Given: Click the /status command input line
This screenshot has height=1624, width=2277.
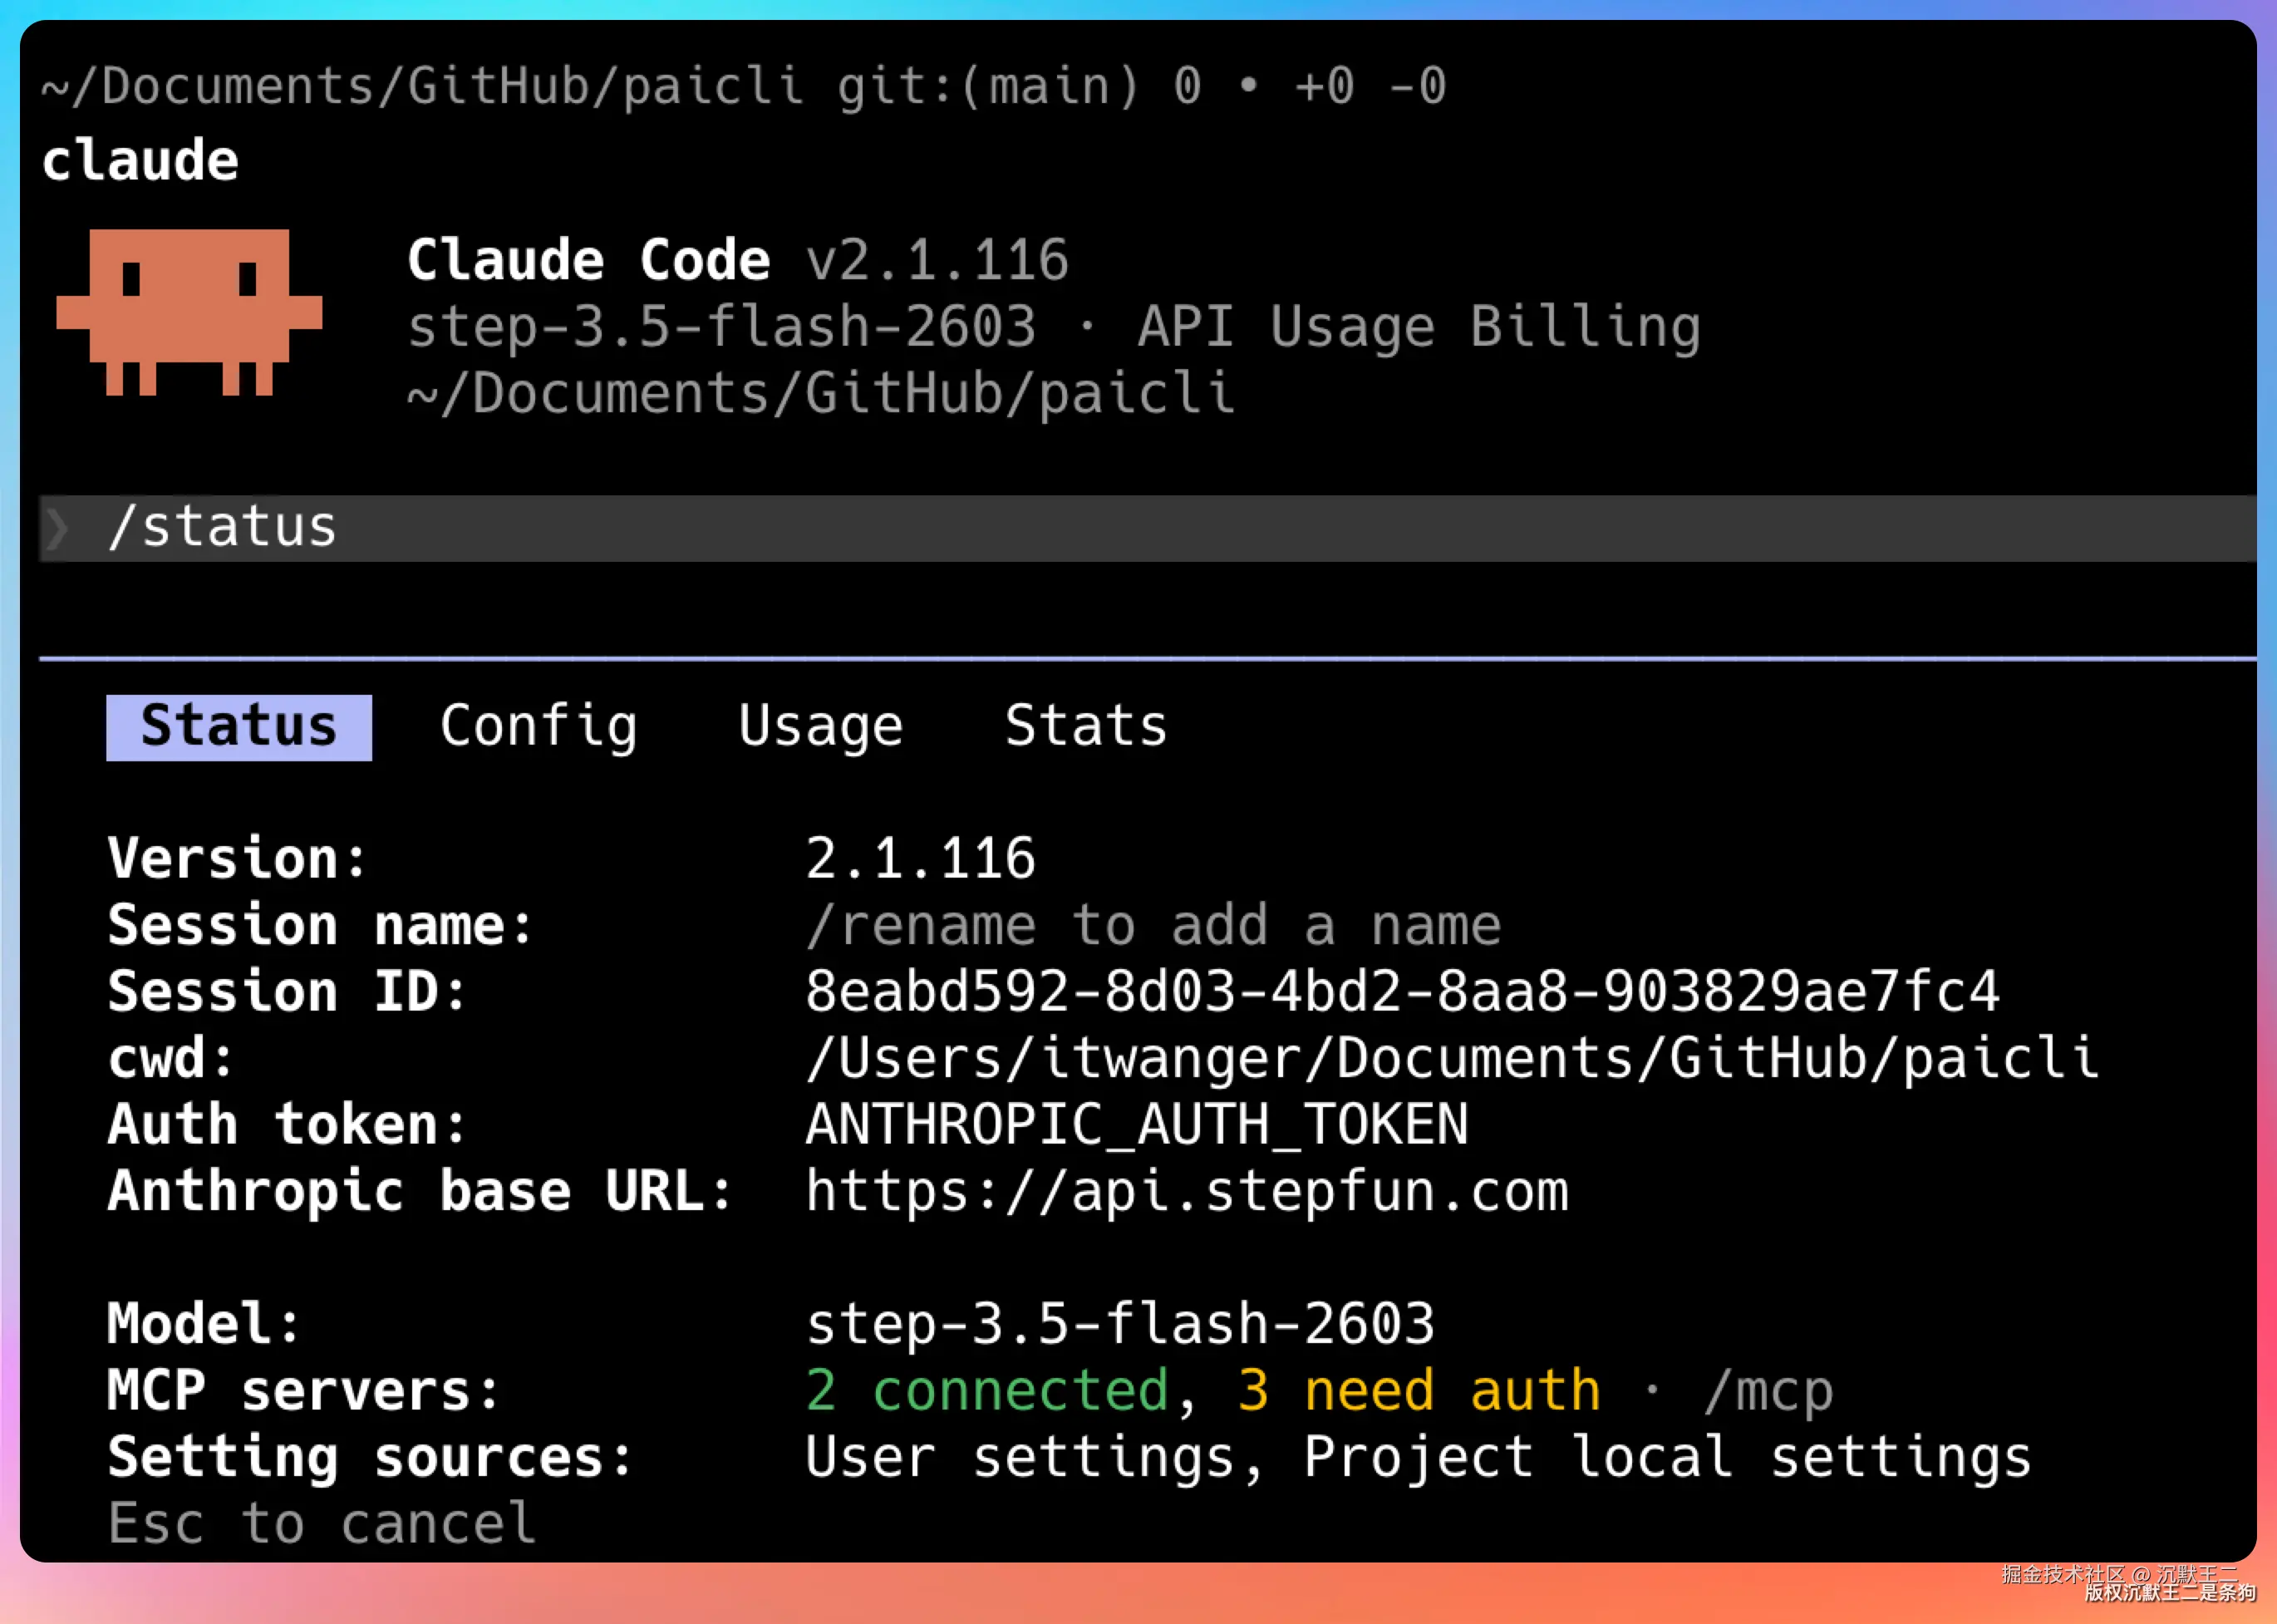Looking at the screenshot, I should pyautogui.click(x=1147, y=528).
